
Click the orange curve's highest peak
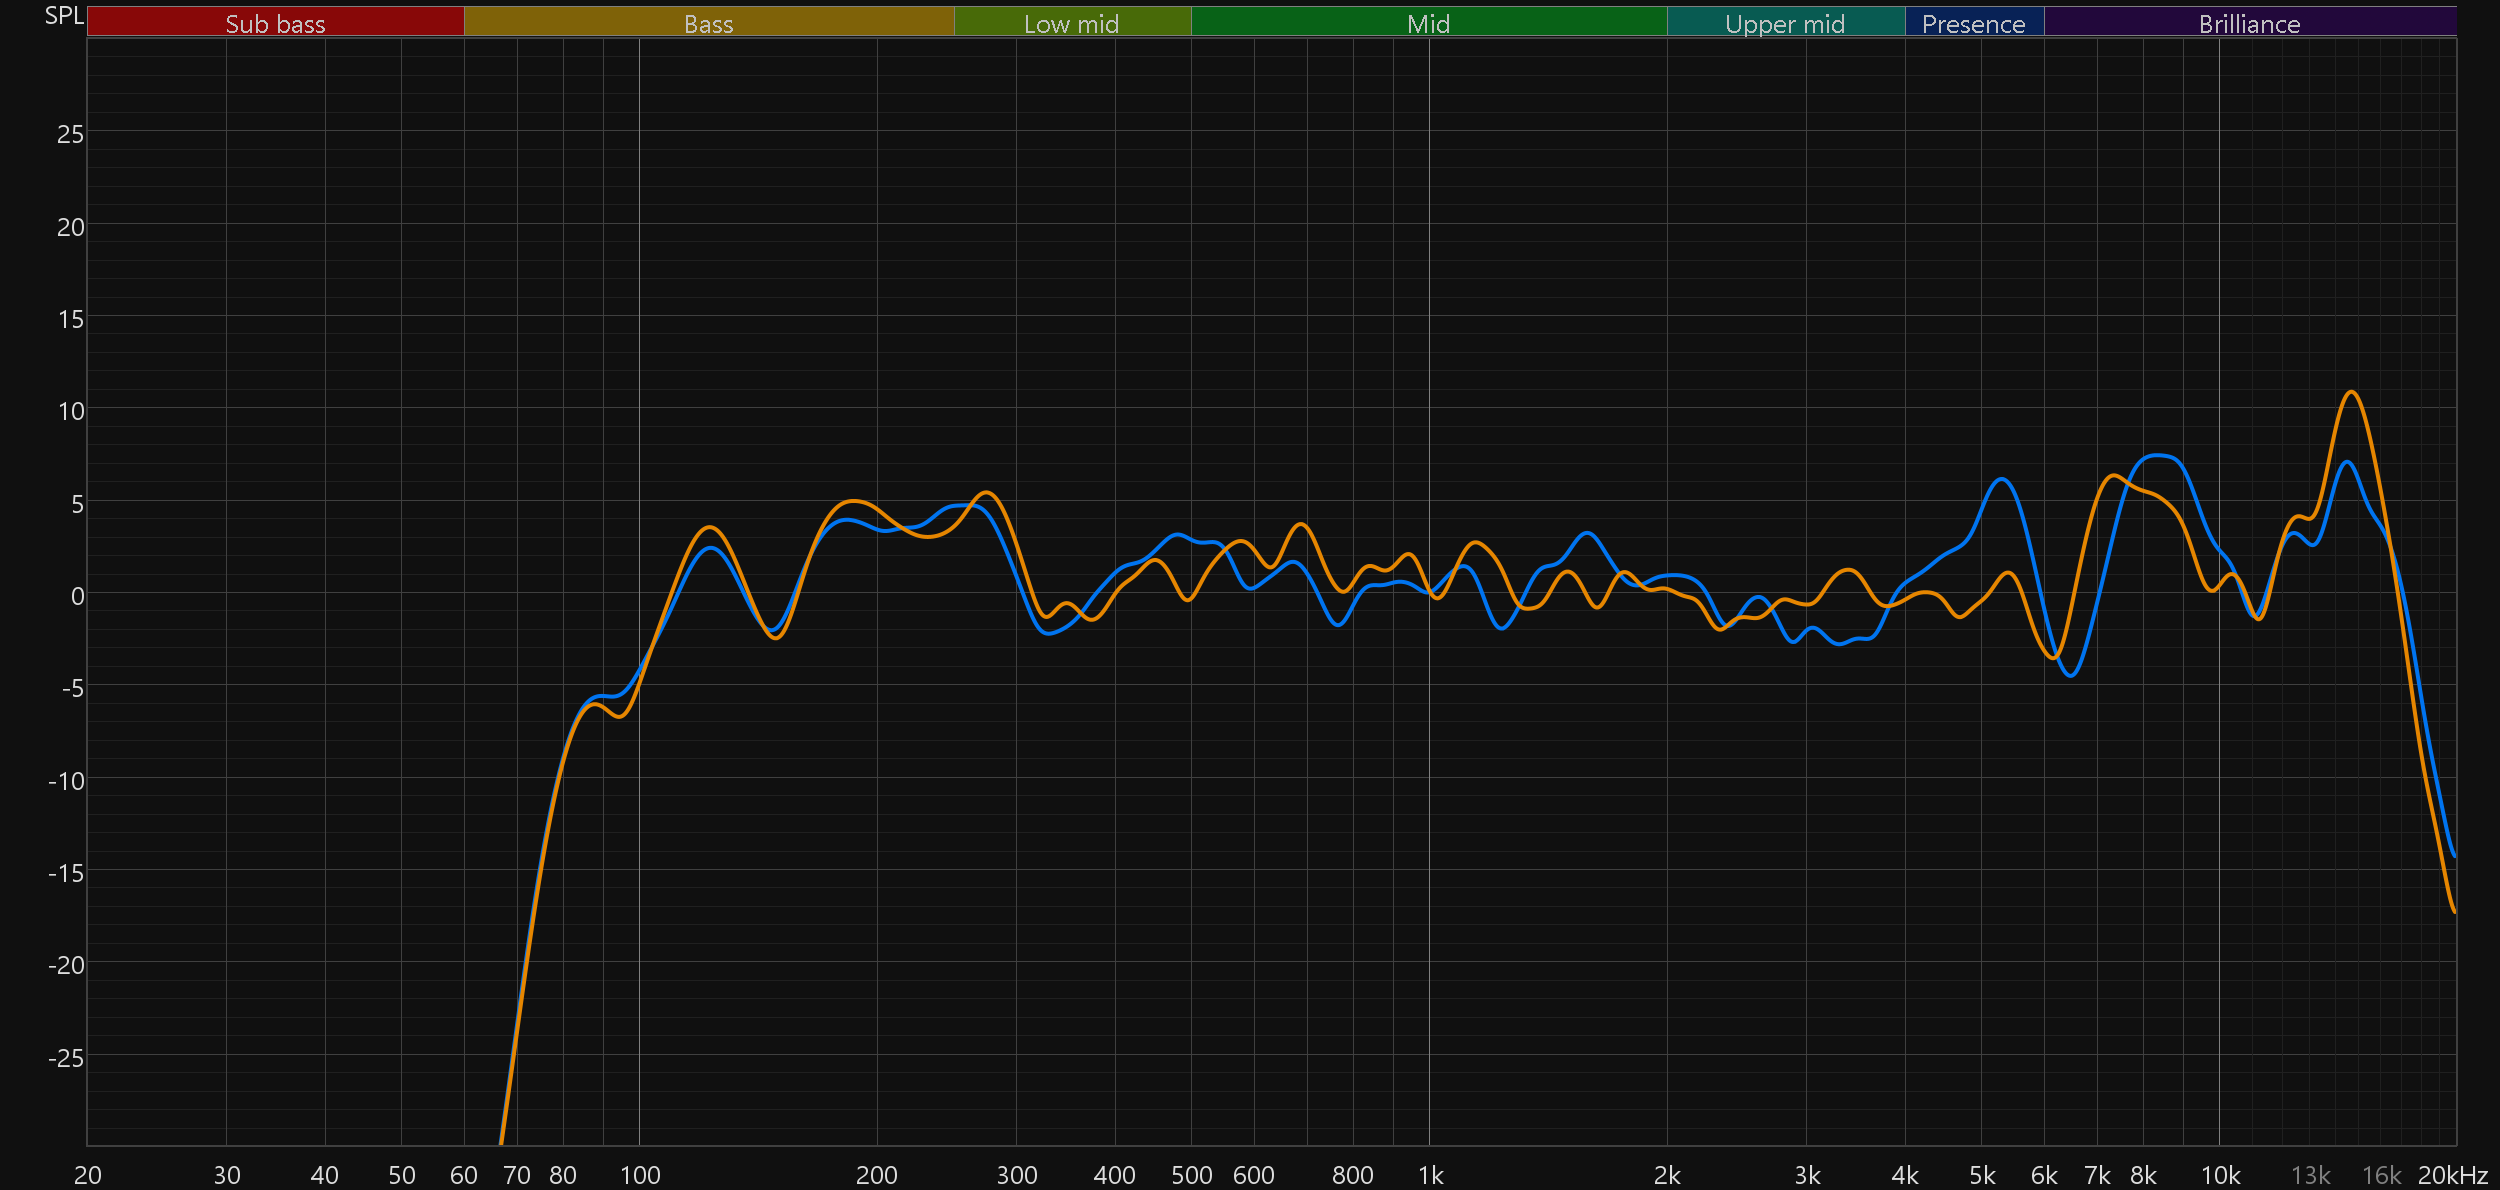[2351, 392]
